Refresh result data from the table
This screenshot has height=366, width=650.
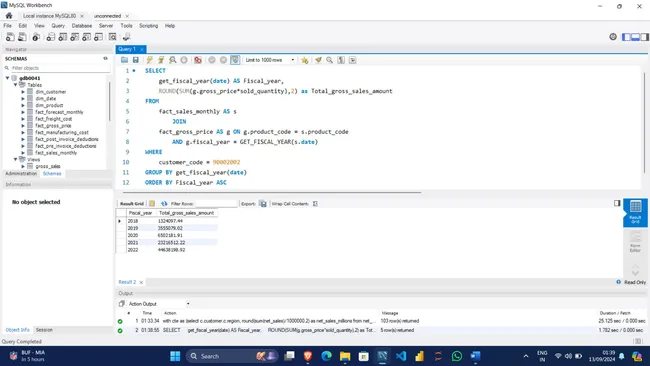click(164, 204)
